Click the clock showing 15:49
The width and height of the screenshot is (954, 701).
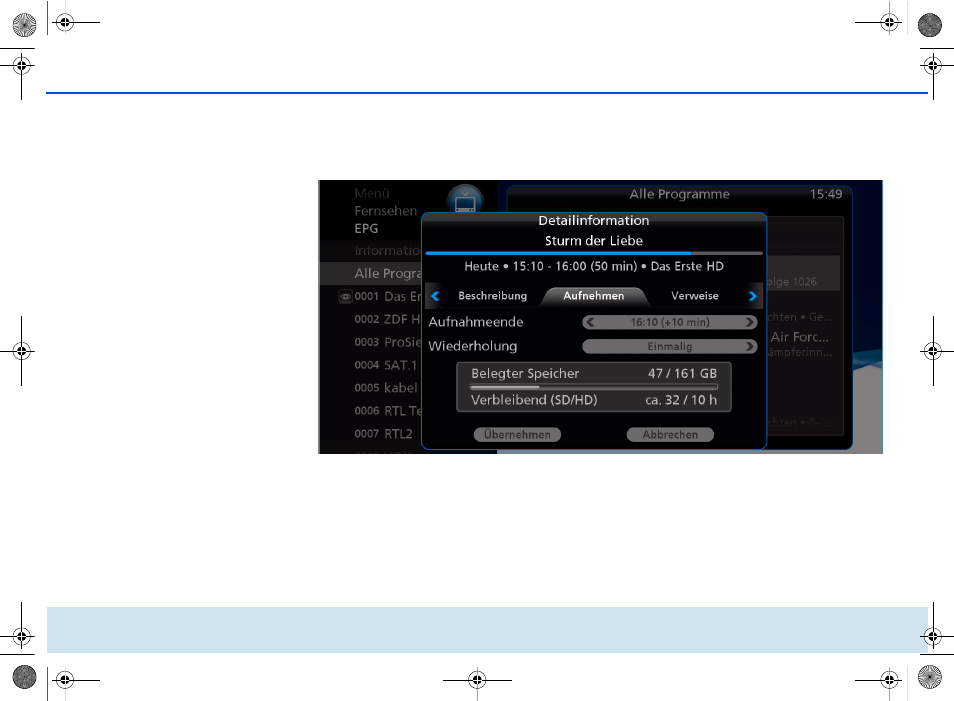coord(826,194)
